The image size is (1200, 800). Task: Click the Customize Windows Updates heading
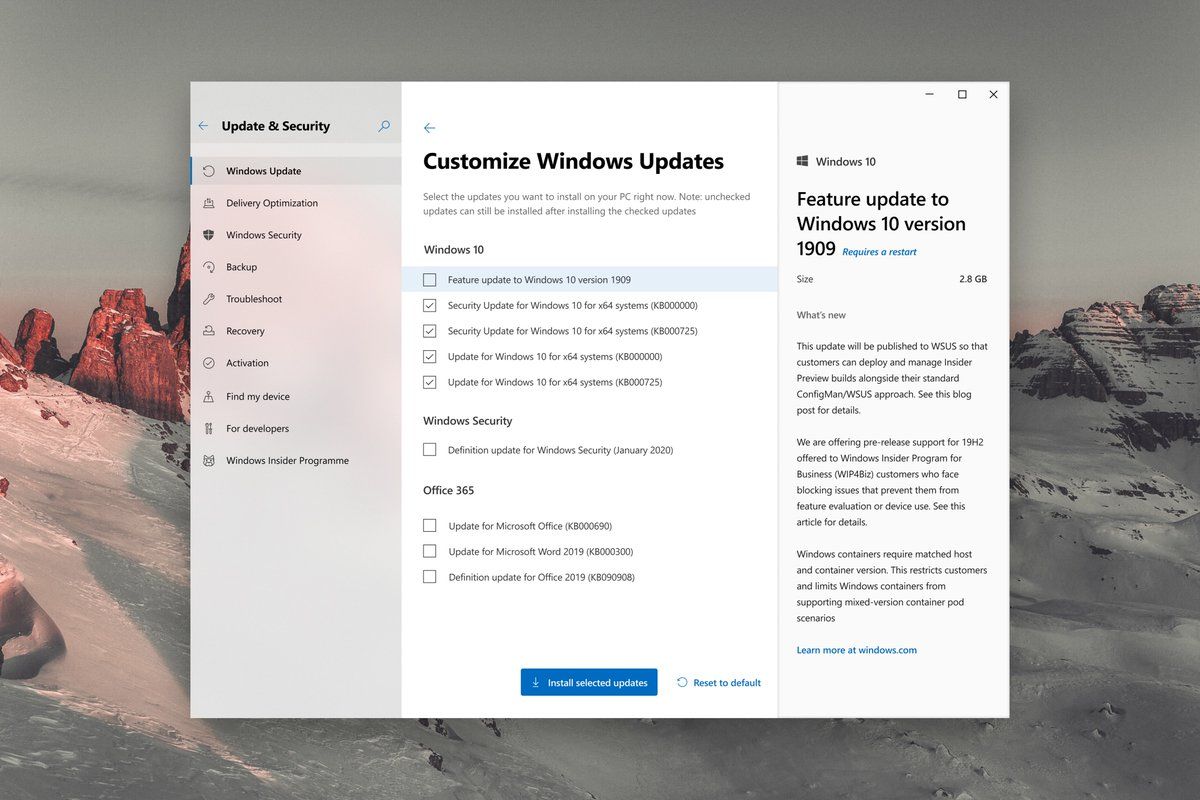(573, 161)
